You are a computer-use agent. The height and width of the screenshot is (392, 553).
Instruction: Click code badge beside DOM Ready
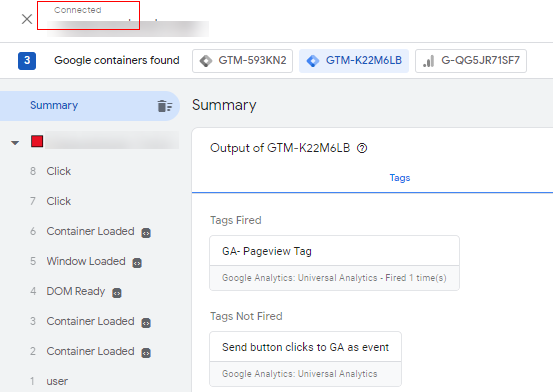point(117,293)
